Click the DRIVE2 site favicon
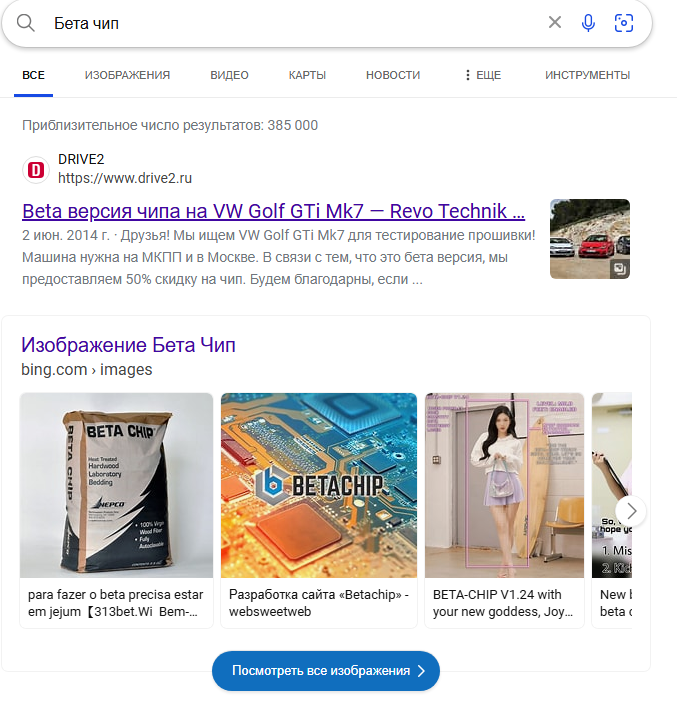 point(36,170)
